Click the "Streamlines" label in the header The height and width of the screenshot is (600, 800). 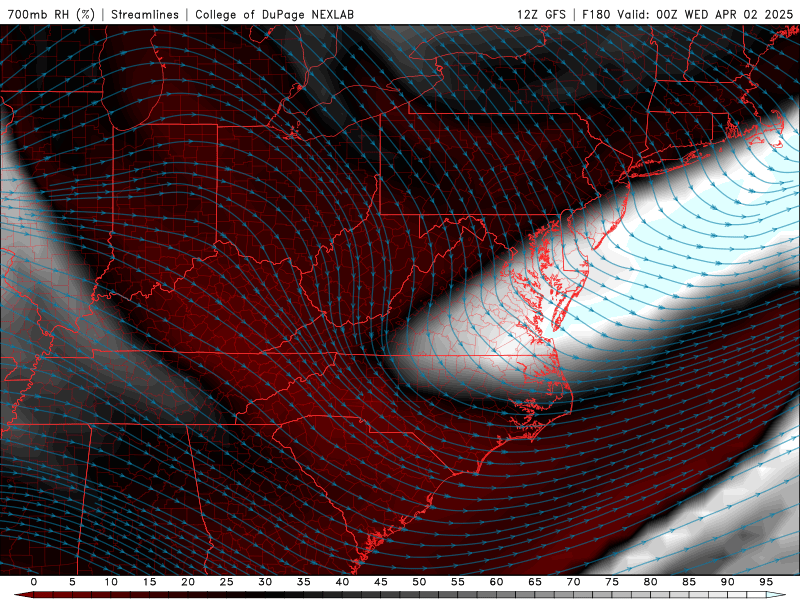tap(145, 14)
